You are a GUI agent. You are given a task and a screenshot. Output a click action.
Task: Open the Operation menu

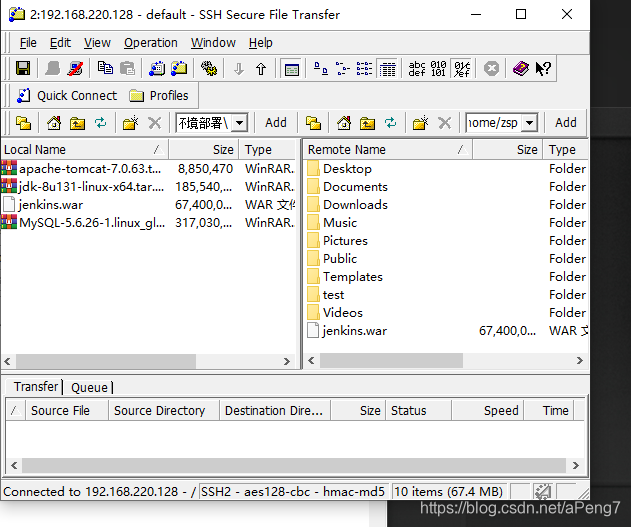[x=151, y=43]
